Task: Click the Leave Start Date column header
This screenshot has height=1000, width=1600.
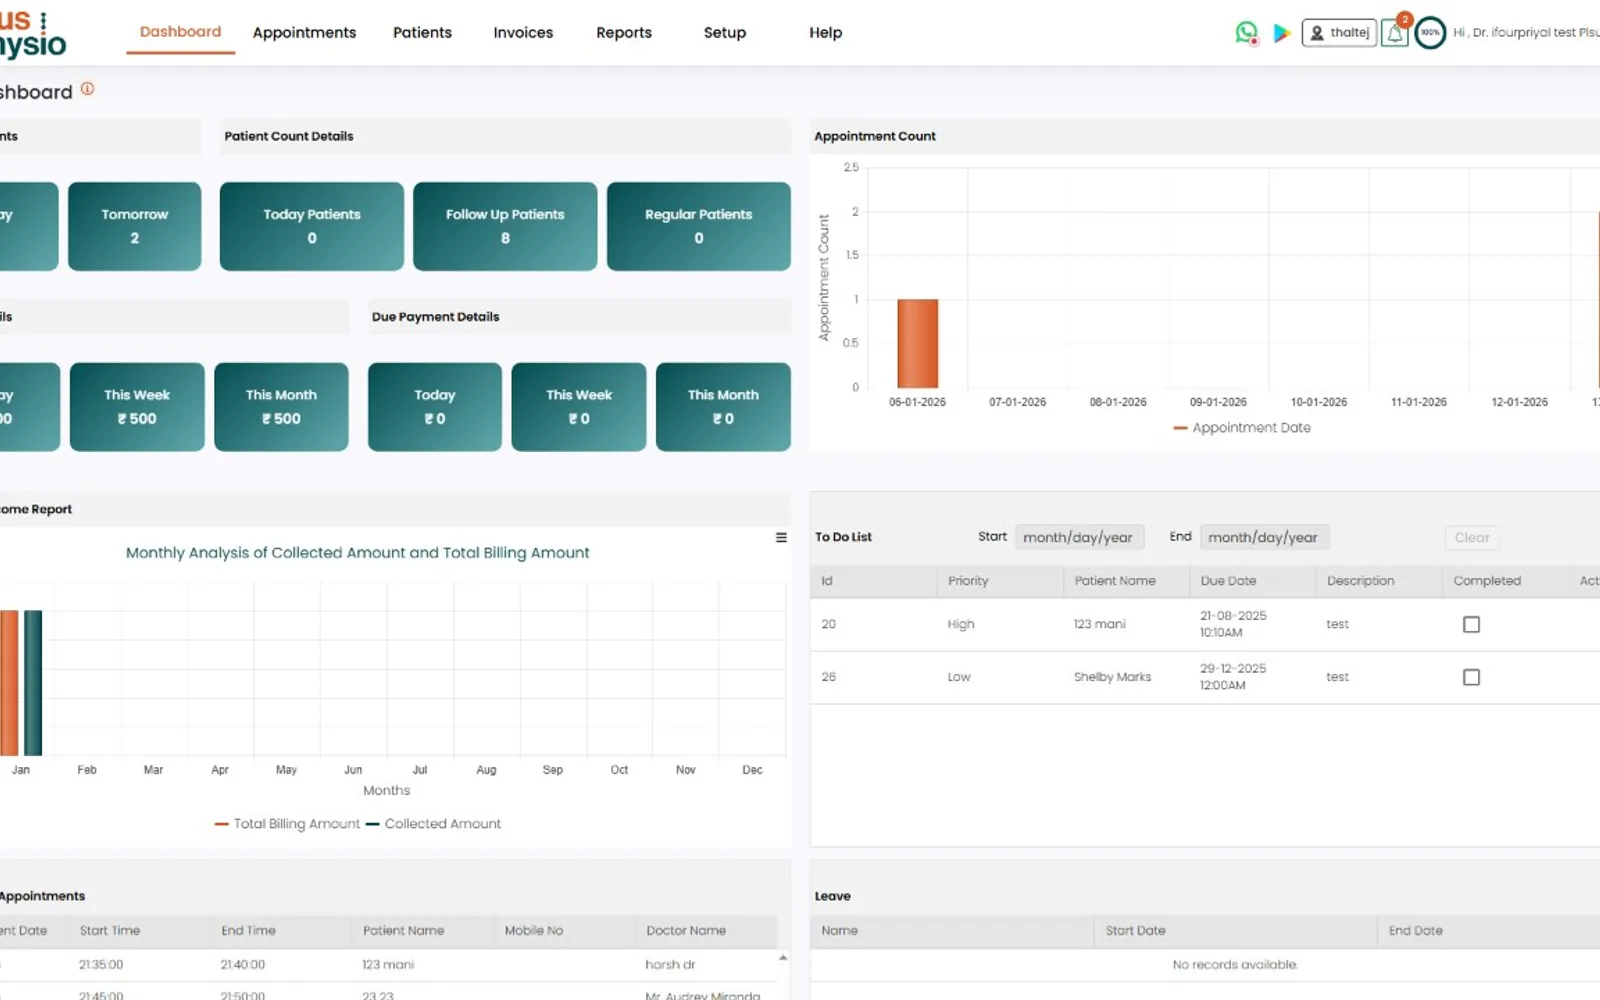Action: click(1135, 931)
